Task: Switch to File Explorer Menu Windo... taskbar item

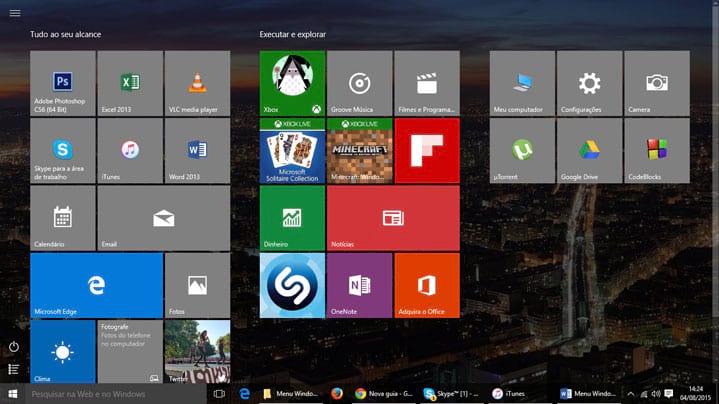Action: tap(292, 394)
